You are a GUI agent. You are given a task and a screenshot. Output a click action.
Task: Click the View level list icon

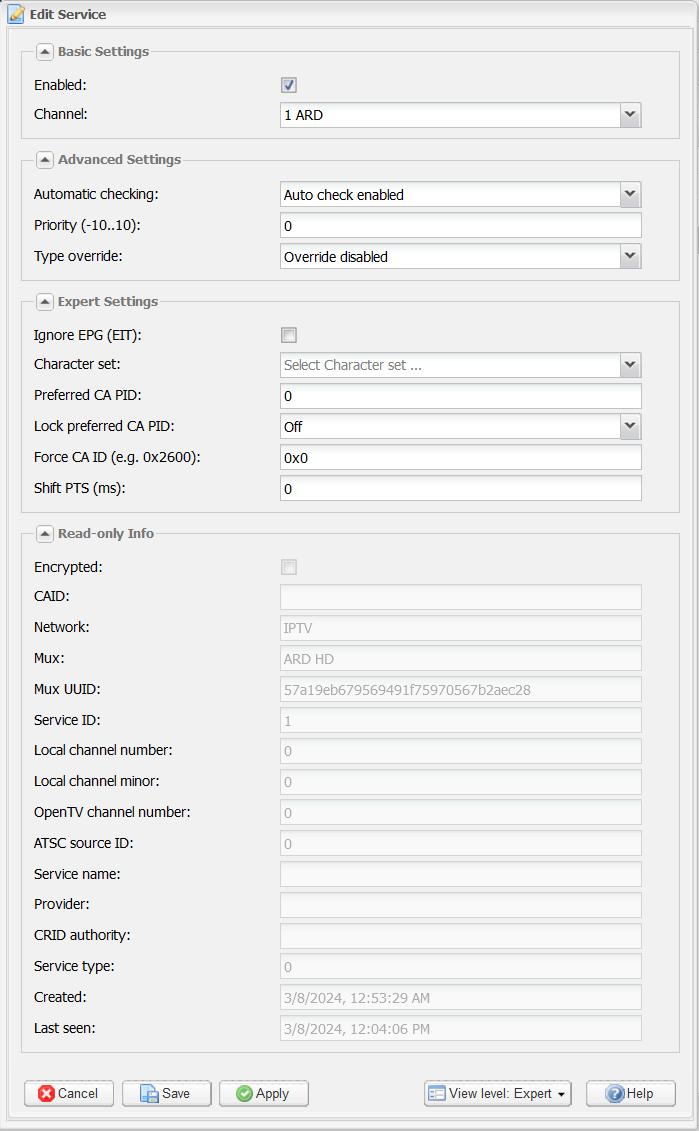pos(436,1093)
